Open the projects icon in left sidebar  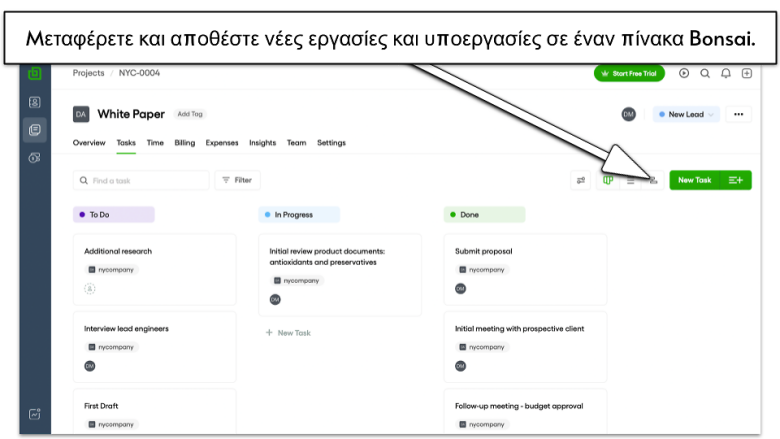coord(34,130)
